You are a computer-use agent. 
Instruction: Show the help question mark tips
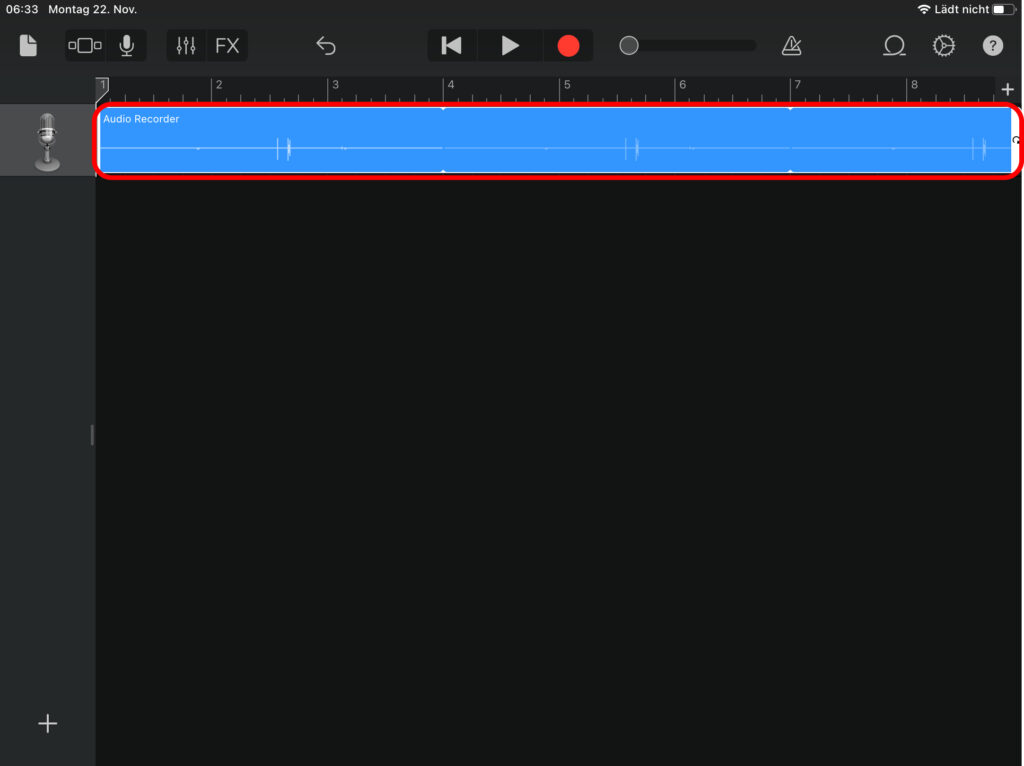coord(992,45)
